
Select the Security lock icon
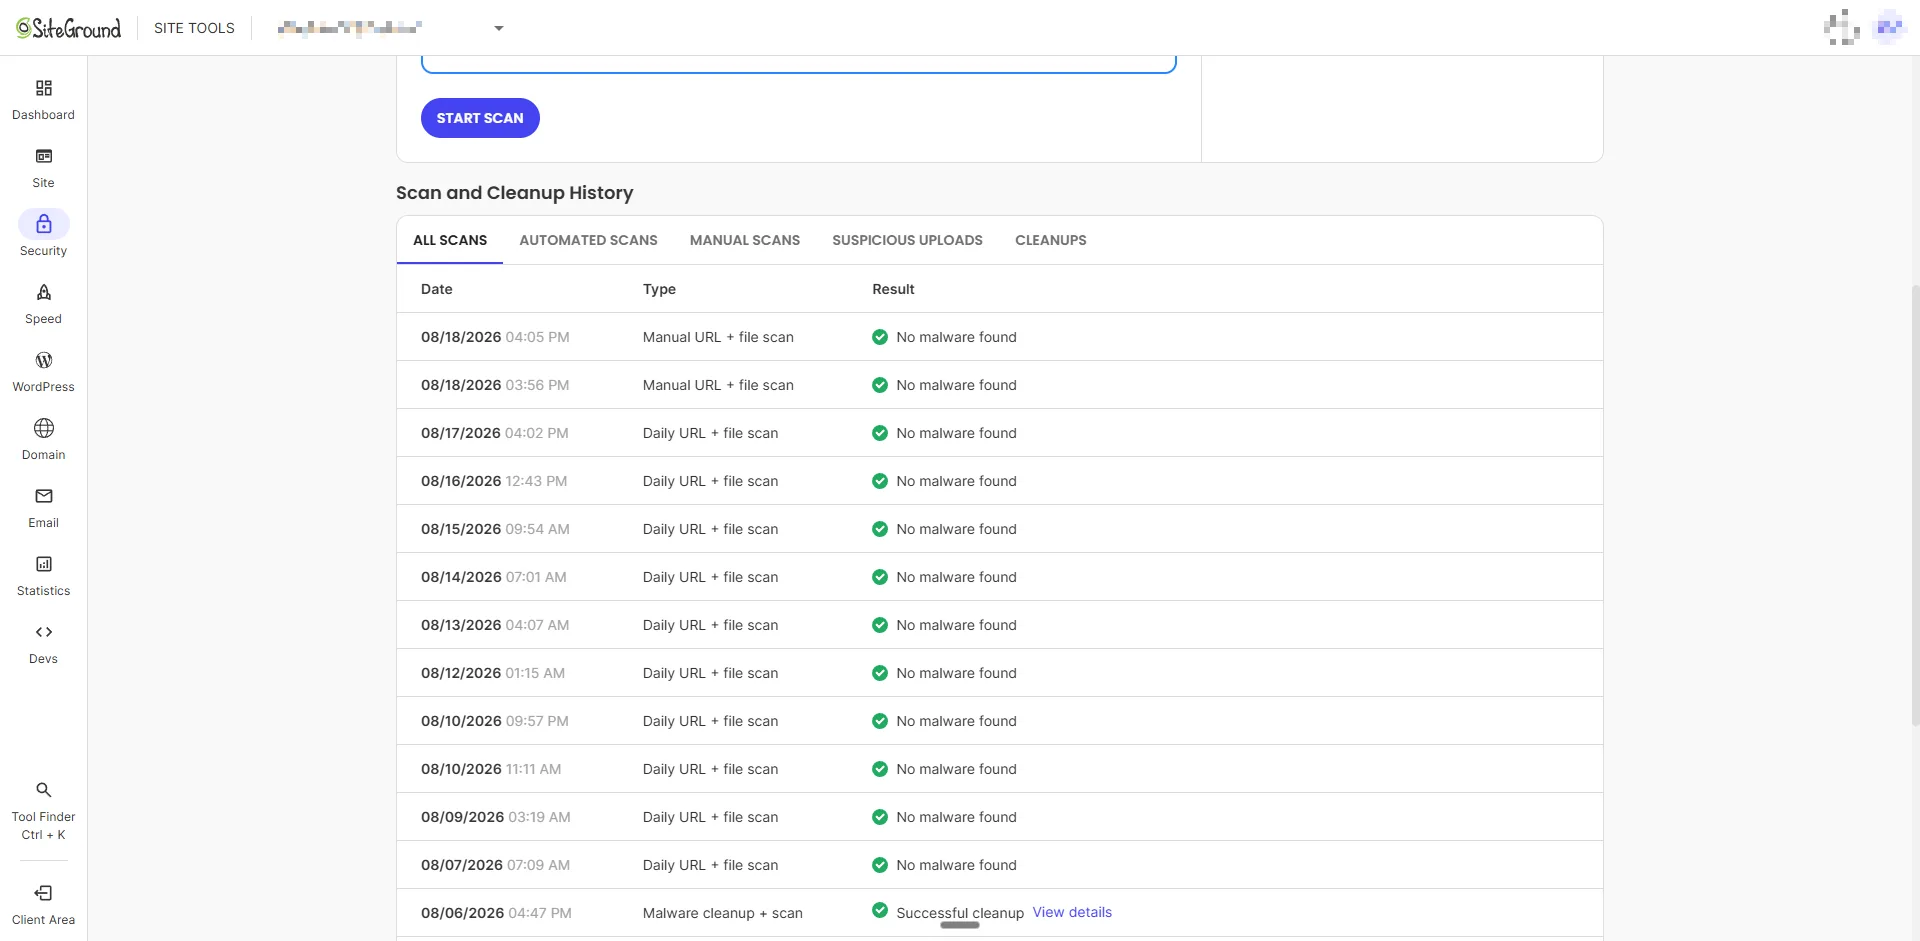(44, 224)
